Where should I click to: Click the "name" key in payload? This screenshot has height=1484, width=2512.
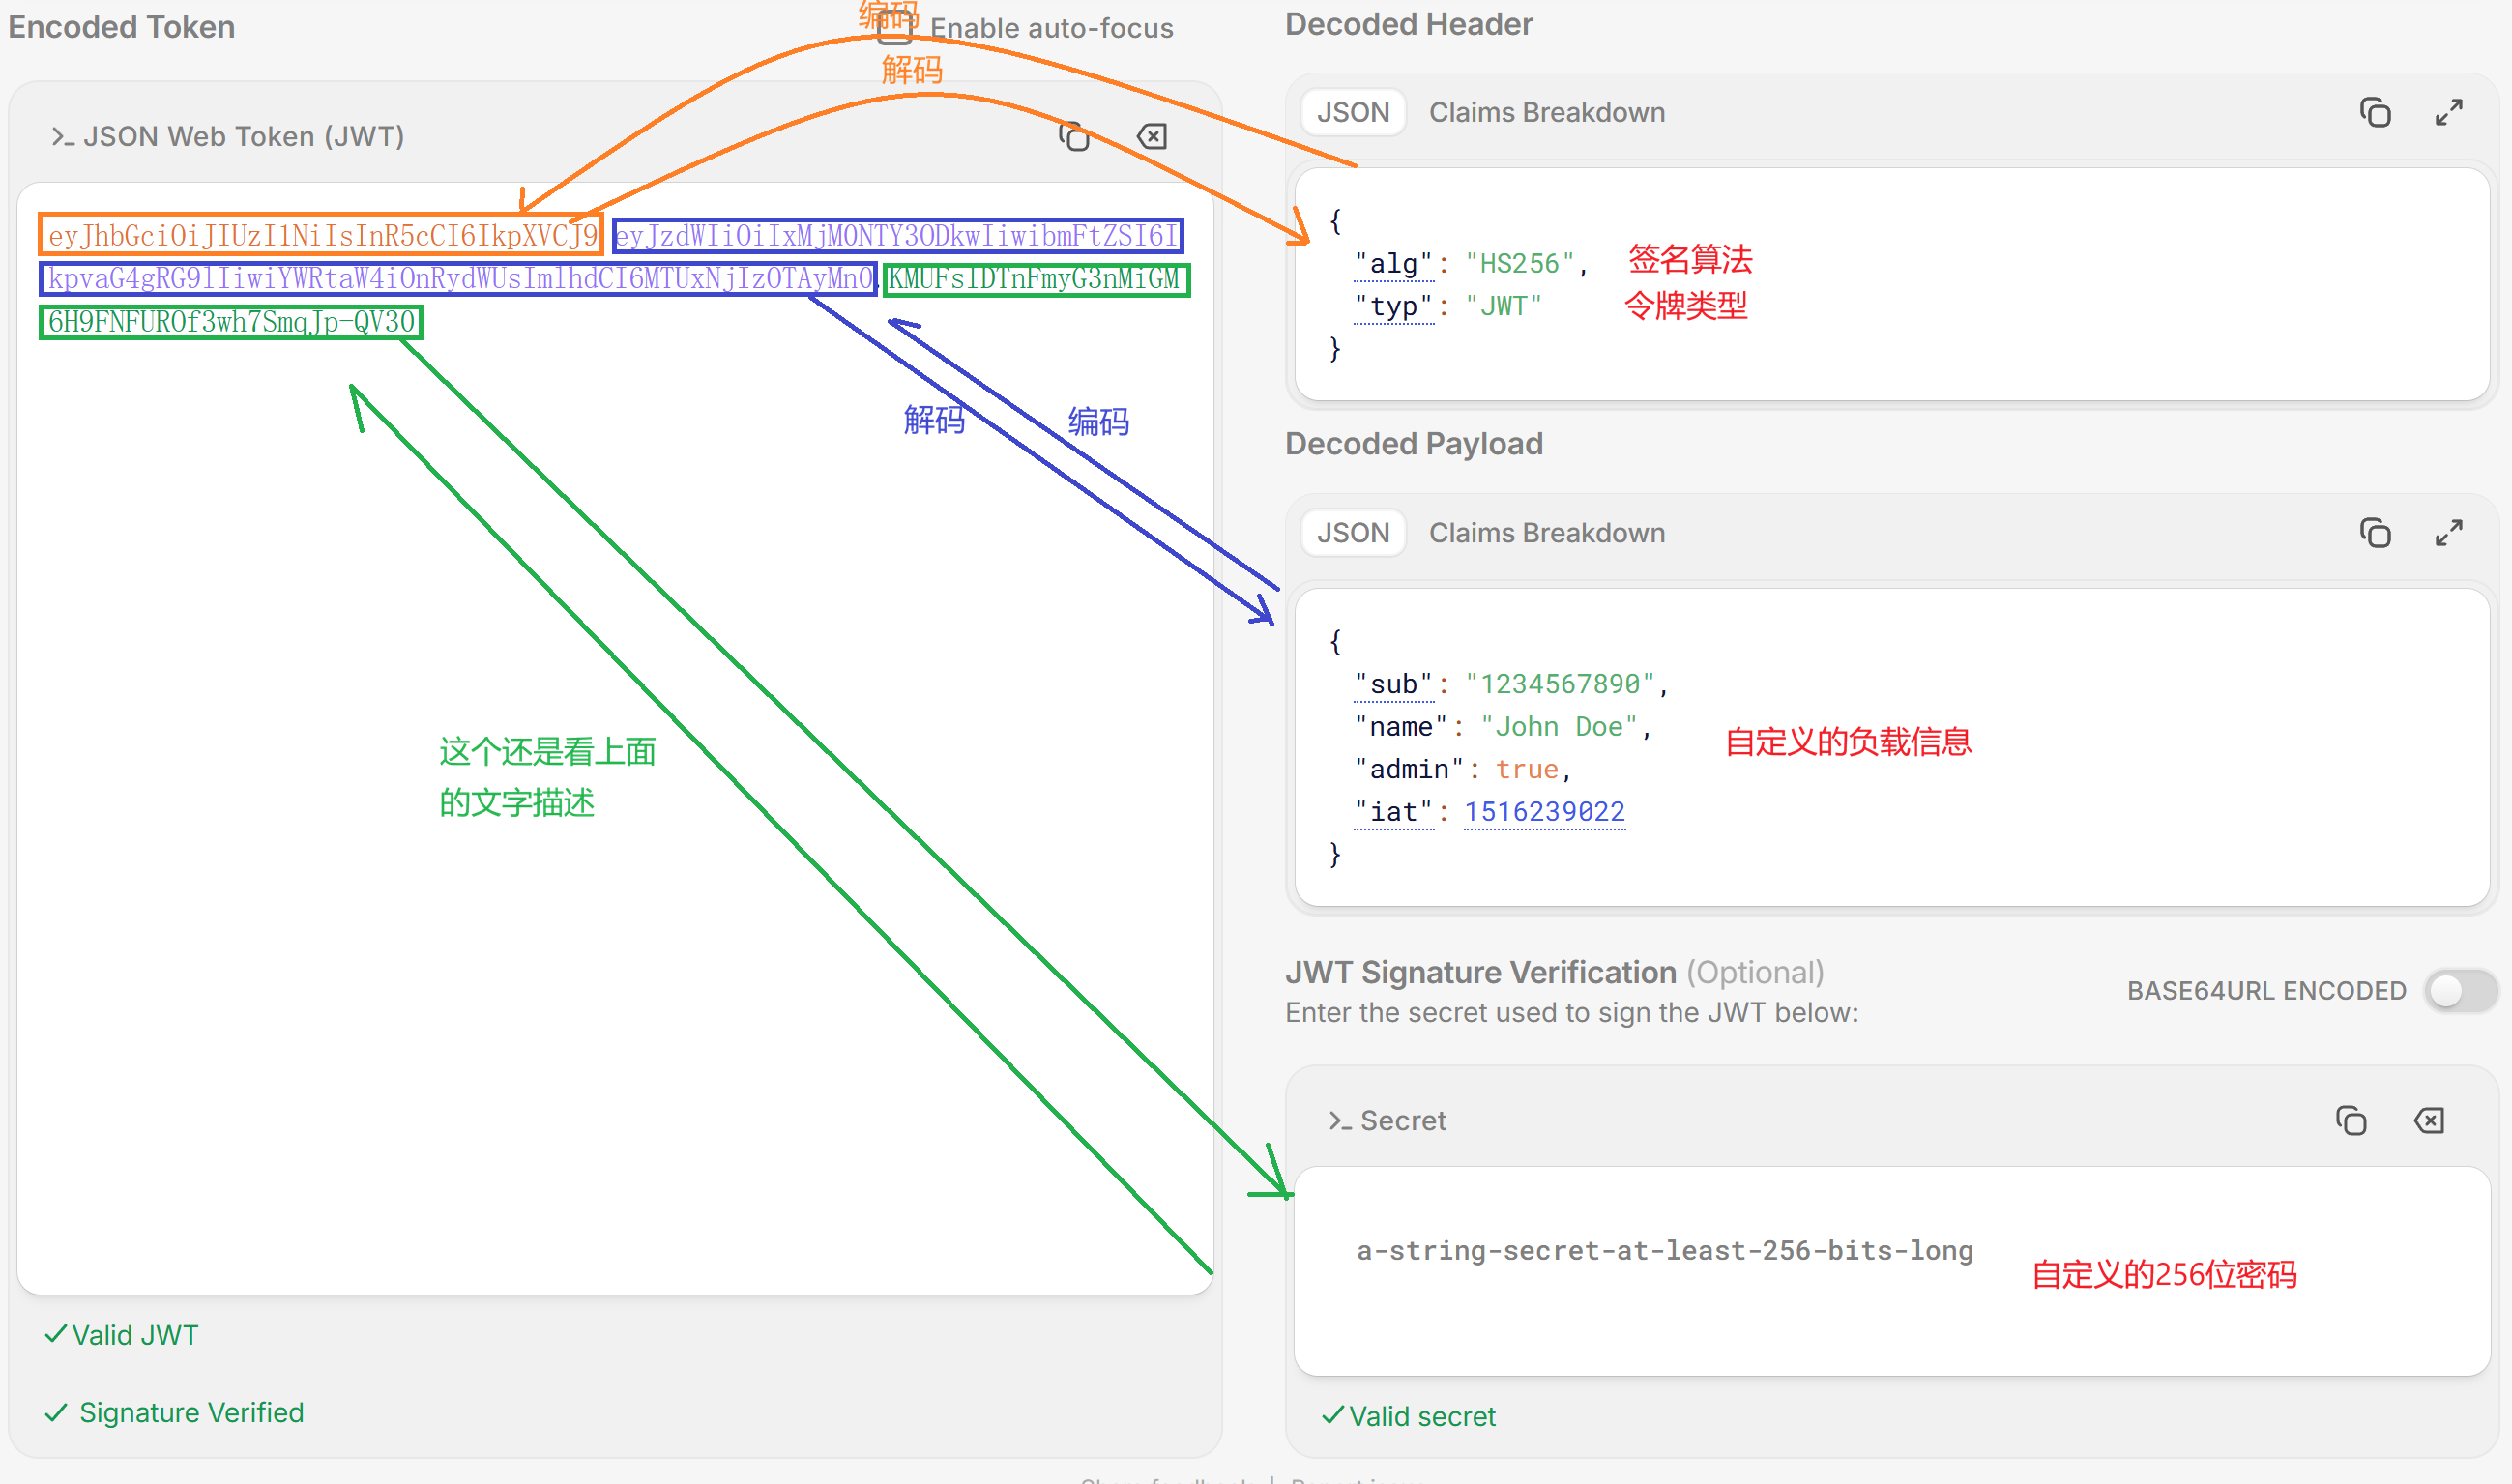click(1401, 727)
